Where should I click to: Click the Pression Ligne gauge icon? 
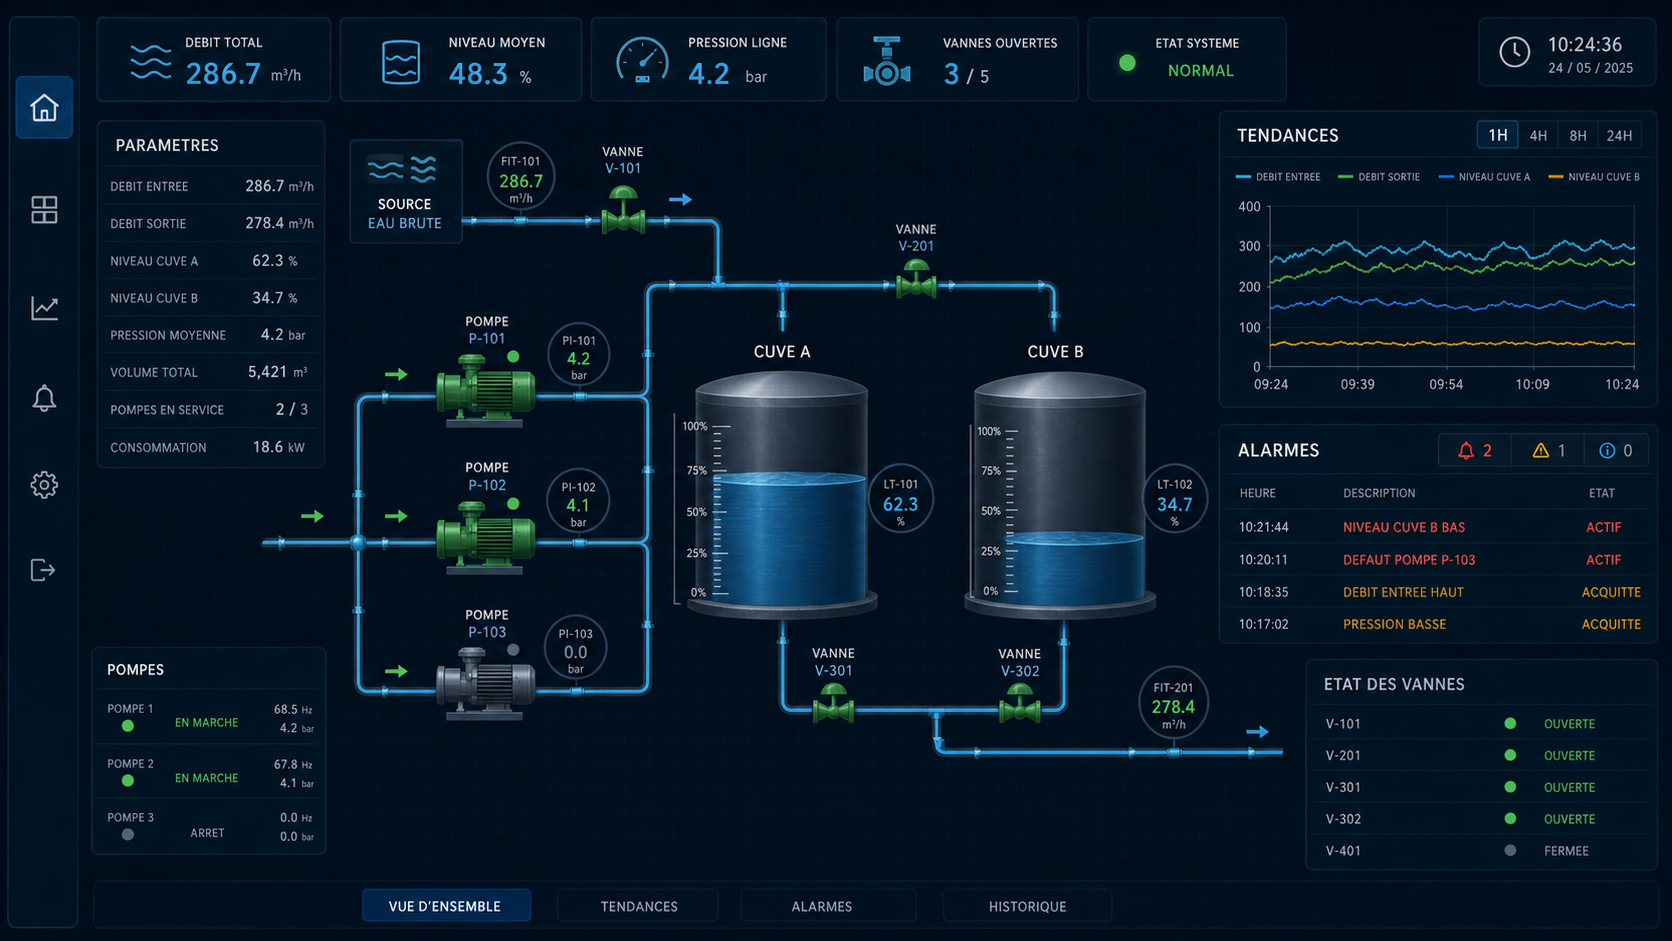point(642,61)
